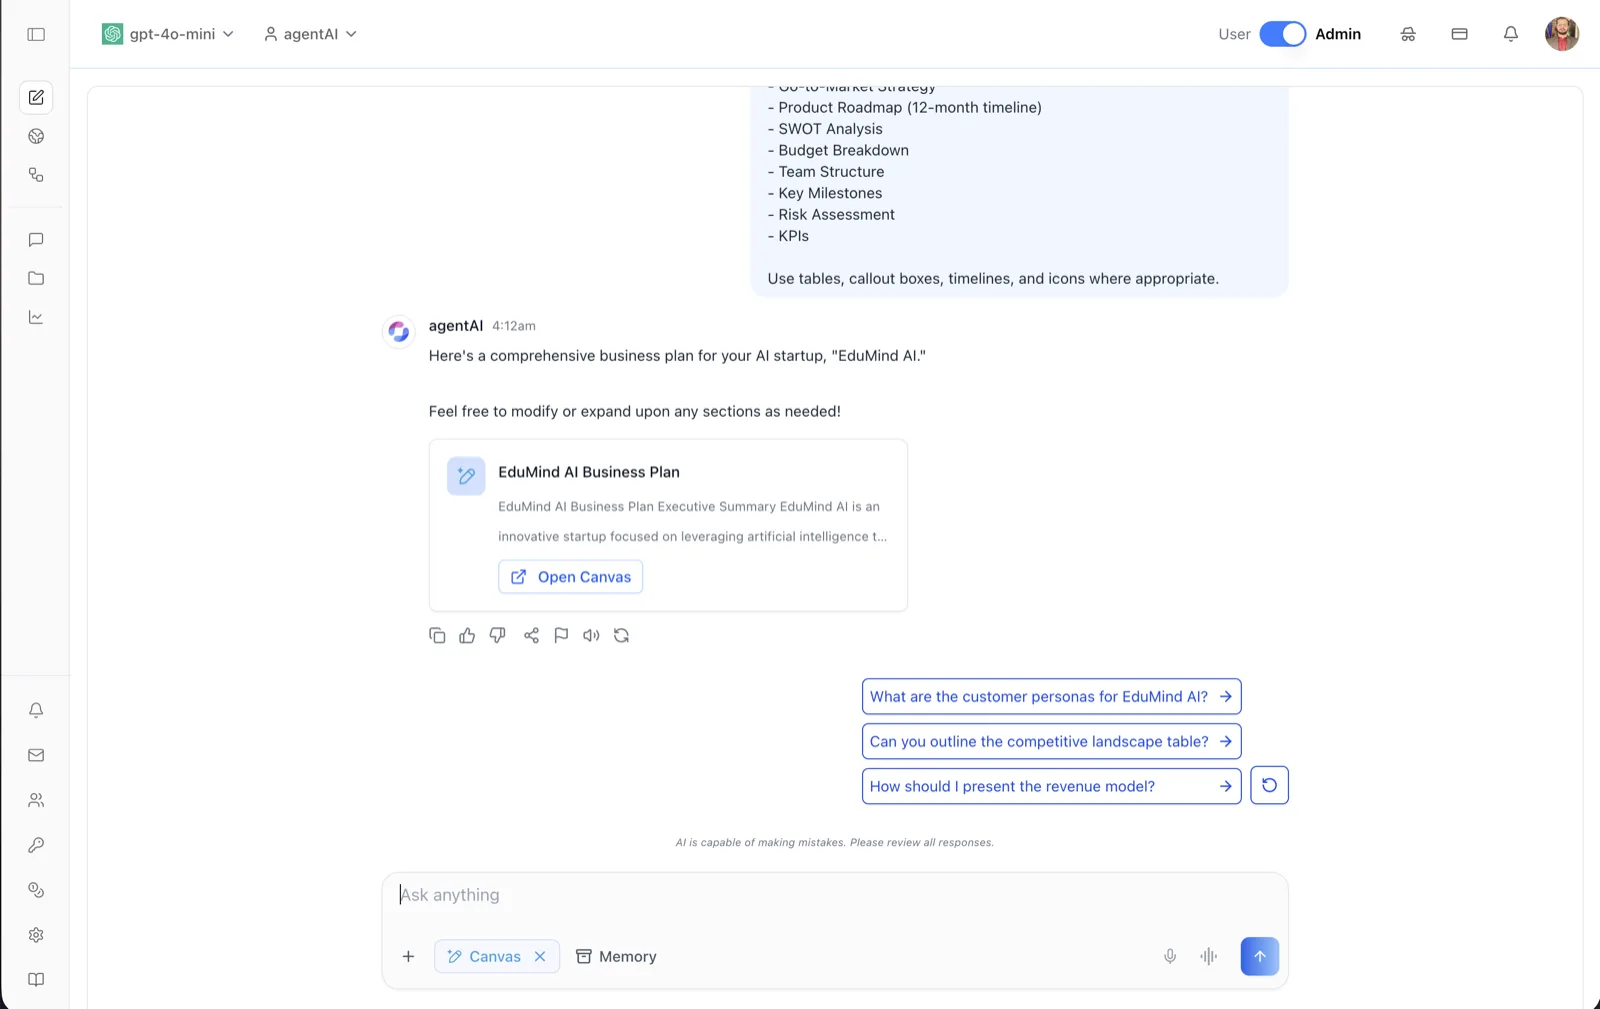Toggle the Memory option
Screen dimensions: 1600x1009
click(616, 956)
